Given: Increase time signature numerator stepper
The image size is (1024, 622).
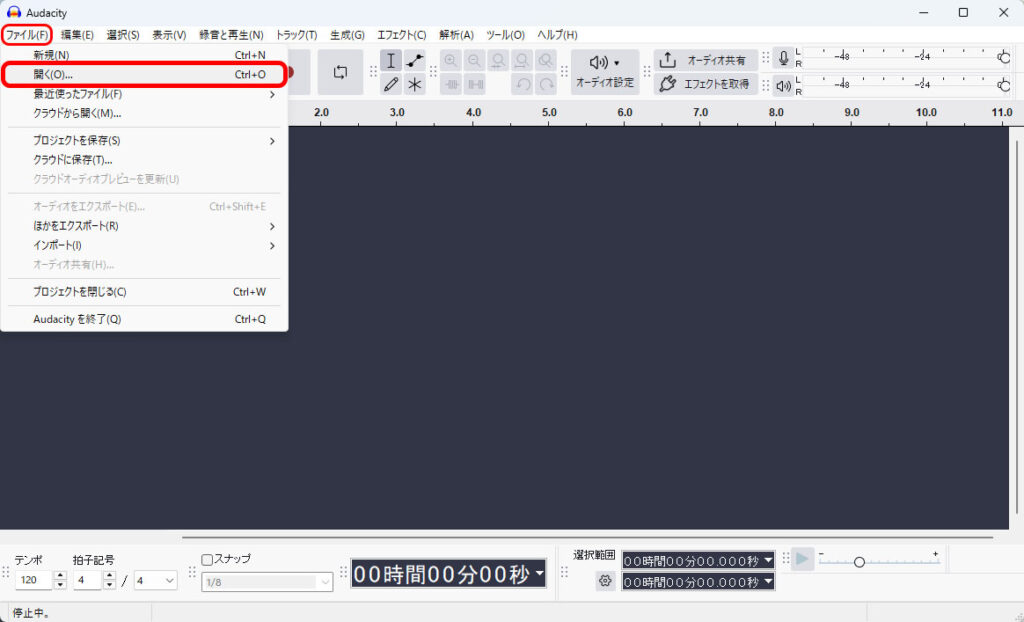Looking at the screenshot, I should [x=110, y=576].
